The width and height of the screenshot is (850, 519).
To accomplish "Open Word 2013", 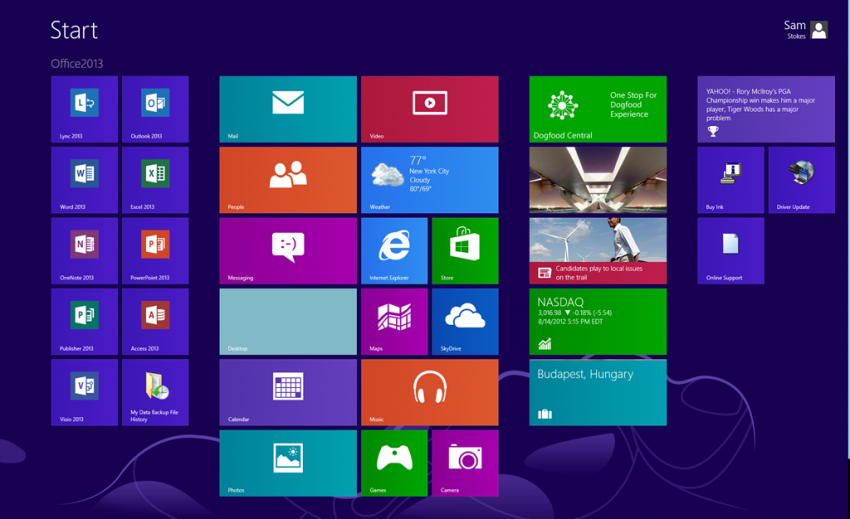I will pyautogui.click(x=84, y=180).
